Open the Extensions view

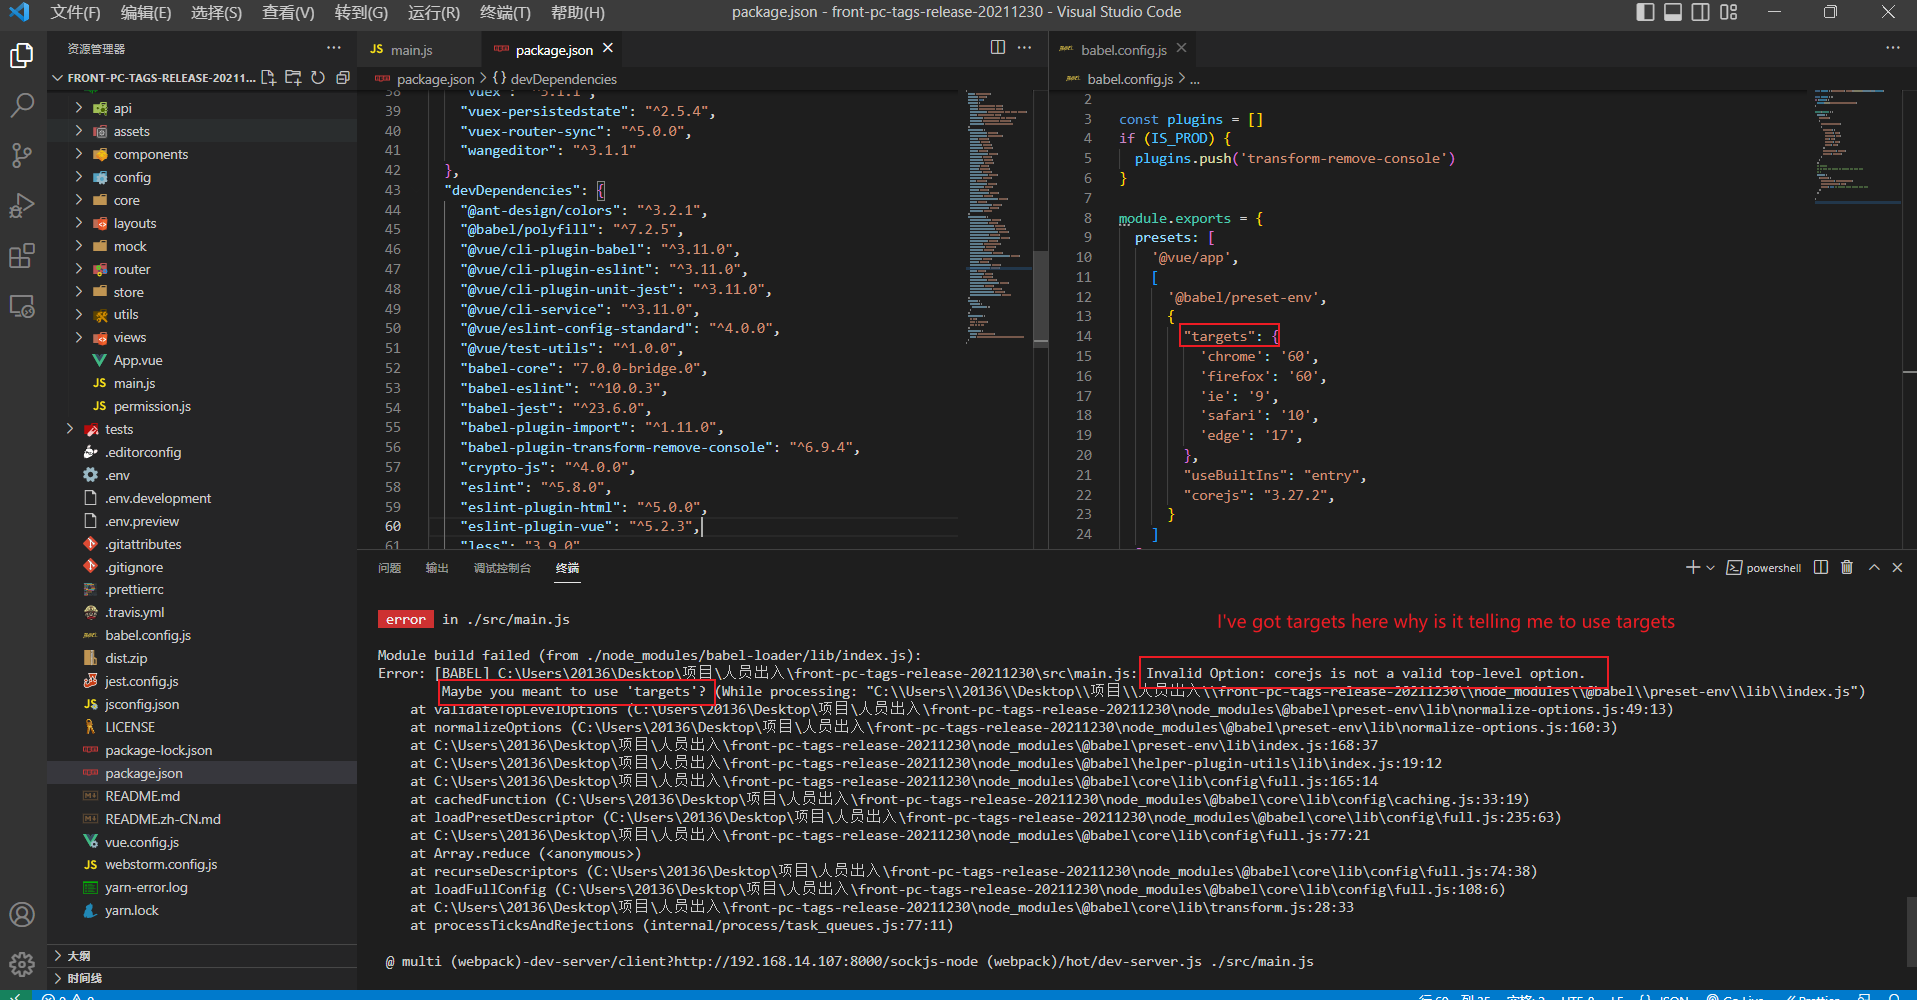(x=22, y=256)
